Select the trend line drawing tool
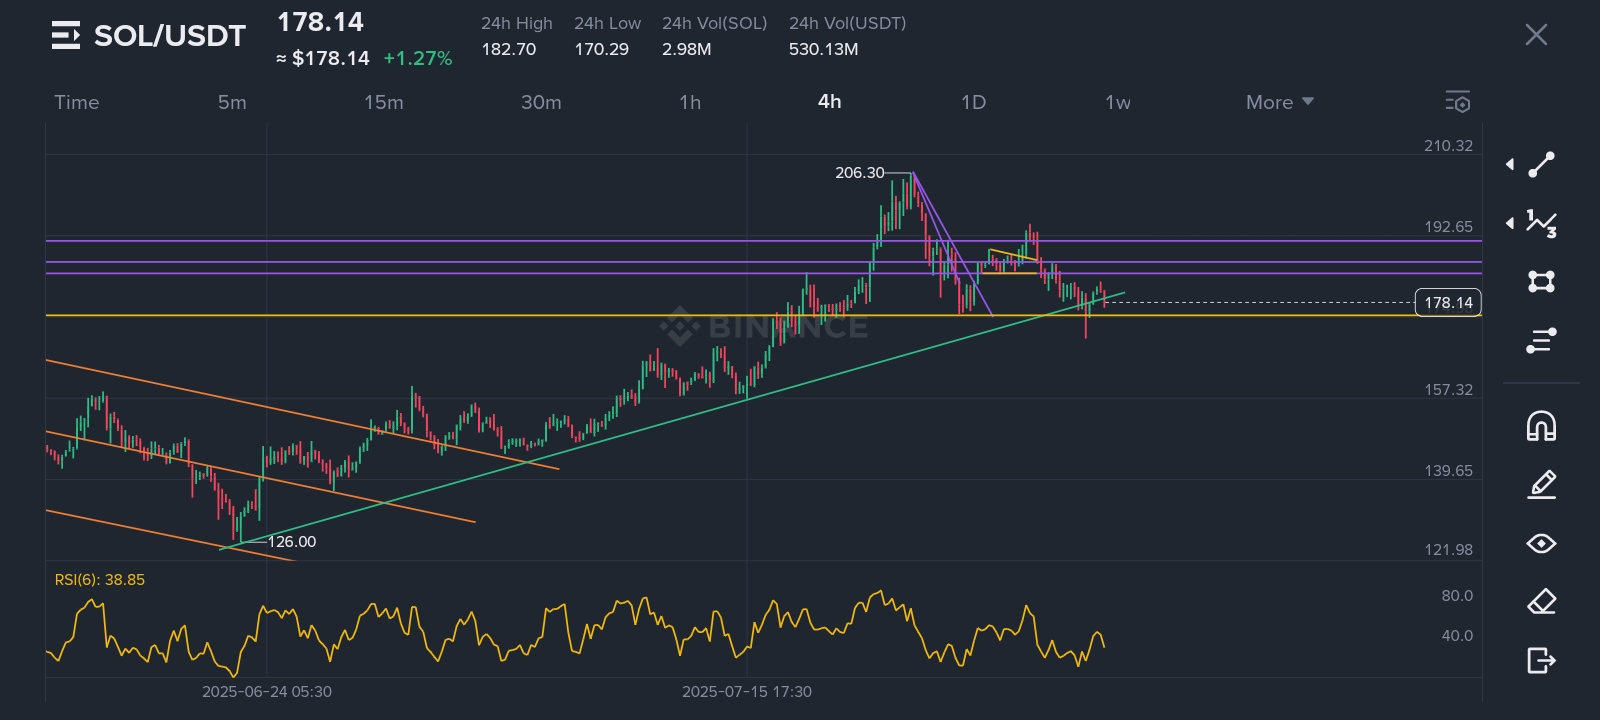1600x720 pixels. pos(1542,165)
